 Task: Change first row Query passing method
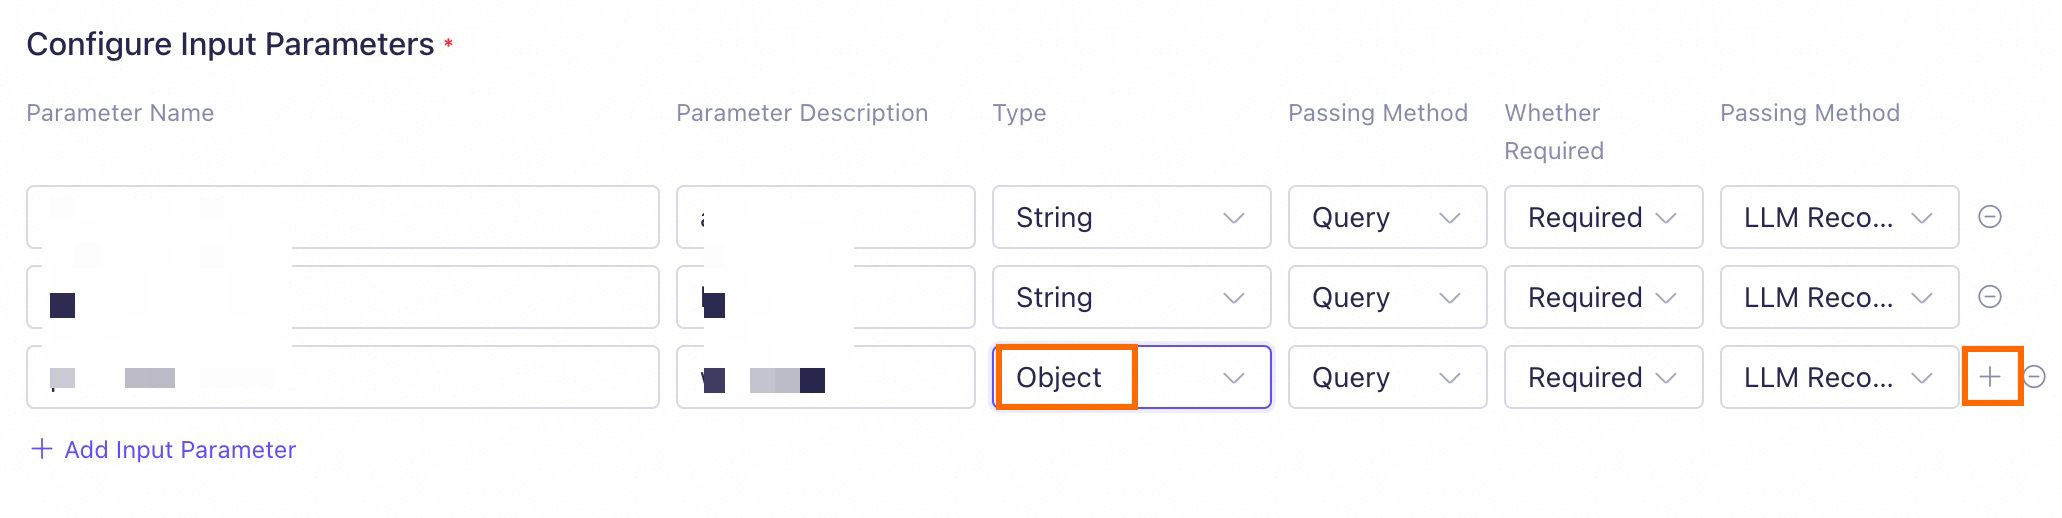[x=1387, y=217]
